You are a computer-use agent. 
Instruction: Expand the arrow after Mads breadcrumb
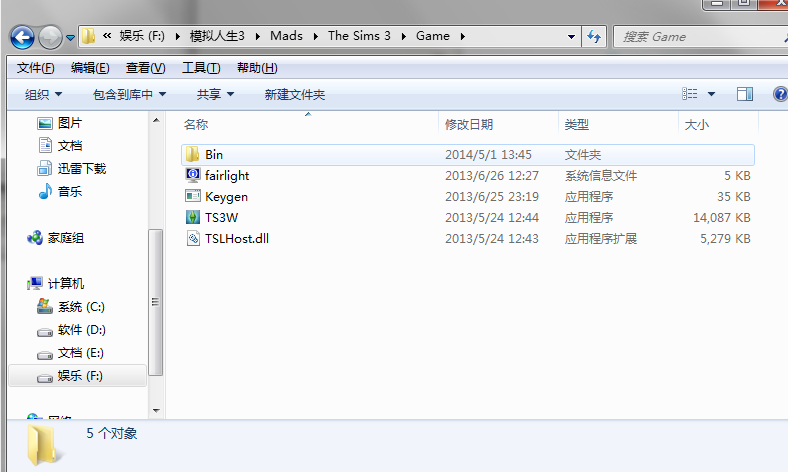tap(316, 37)
